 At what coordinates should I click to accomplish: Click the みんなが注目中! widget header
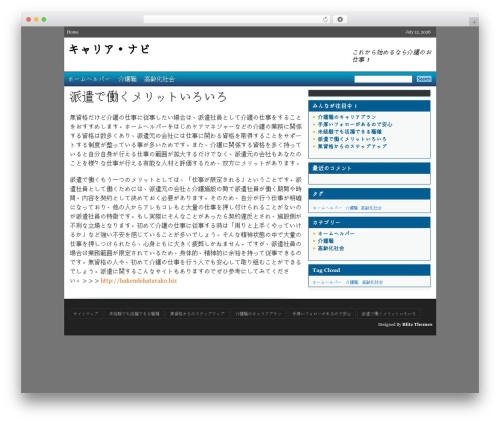[x=369, y=106]
